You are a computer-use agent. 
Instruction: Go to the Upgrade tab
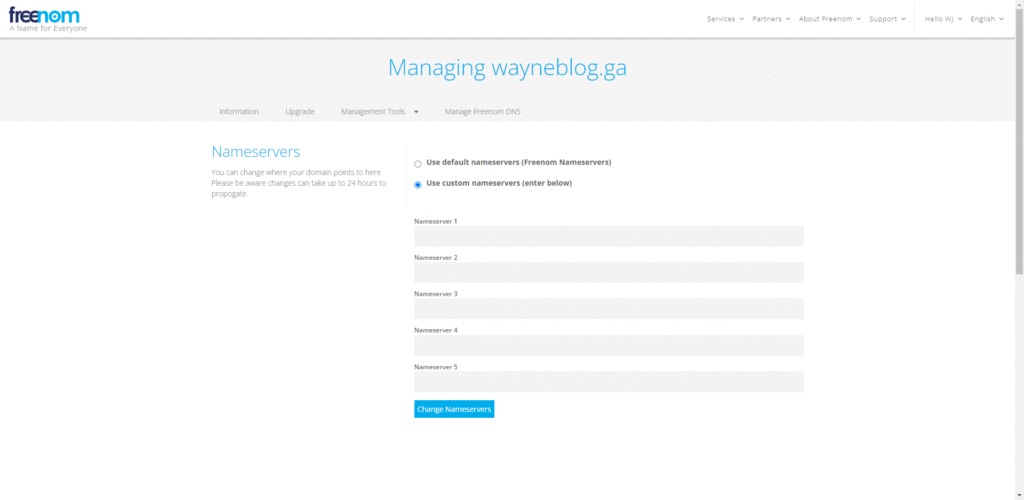click(300, 111)
